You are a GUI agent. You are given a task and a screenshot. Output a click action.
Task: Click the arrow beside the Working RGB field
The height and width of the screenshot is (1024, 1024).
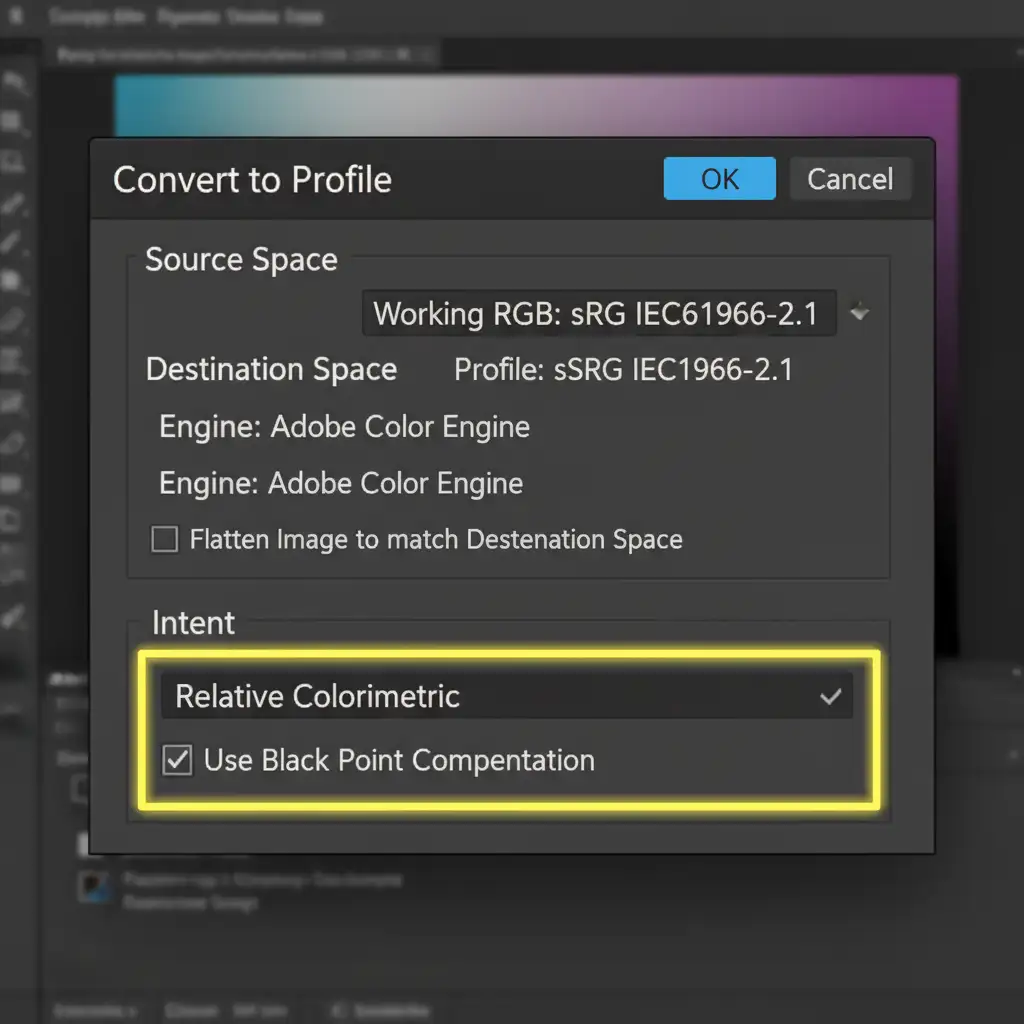point(859,314)
